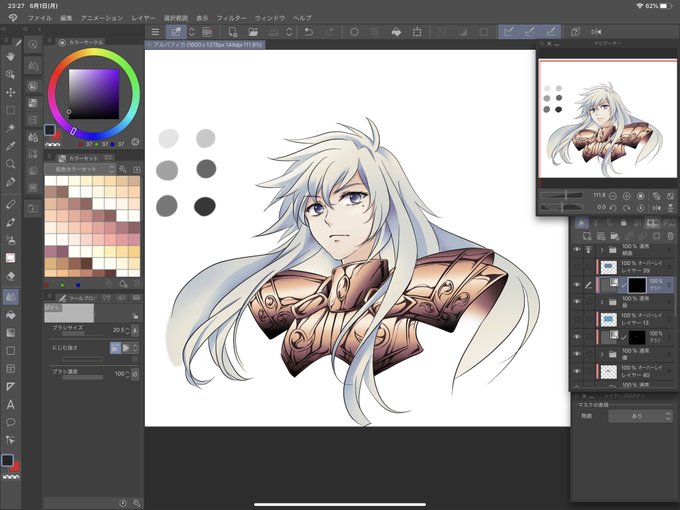Toggle lock layer icon in Layer panel

(x=624, y=223)
